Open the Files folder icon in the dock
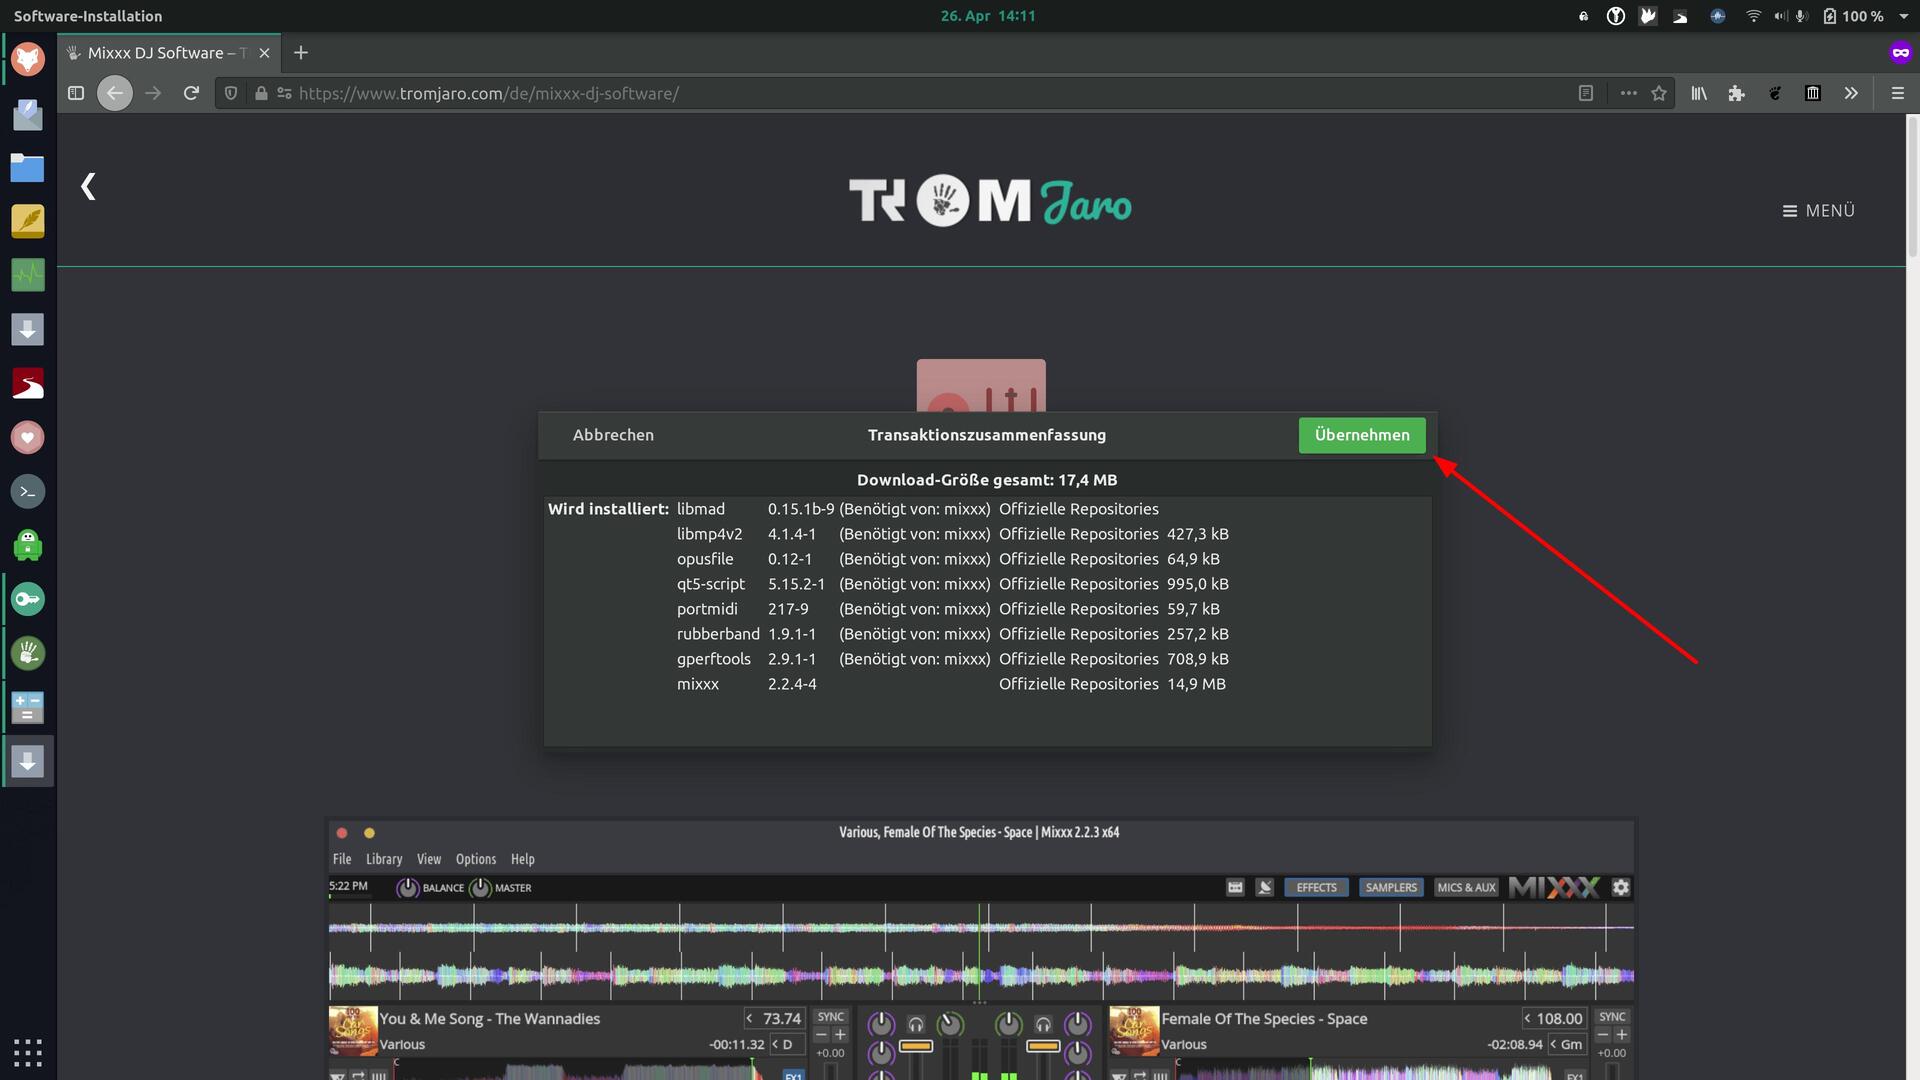This screenshot has width=1920, height=1080. coord(27,168)
